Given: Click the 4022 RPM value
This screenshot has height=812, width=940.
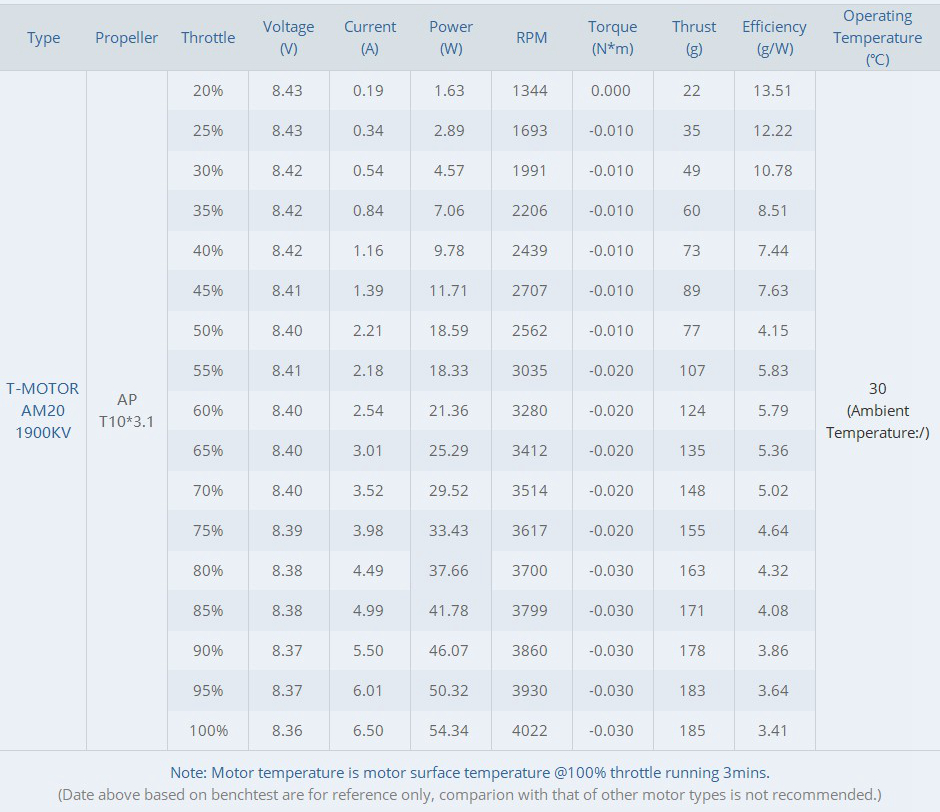Looking at the screenshot, I should coord(530,731).
